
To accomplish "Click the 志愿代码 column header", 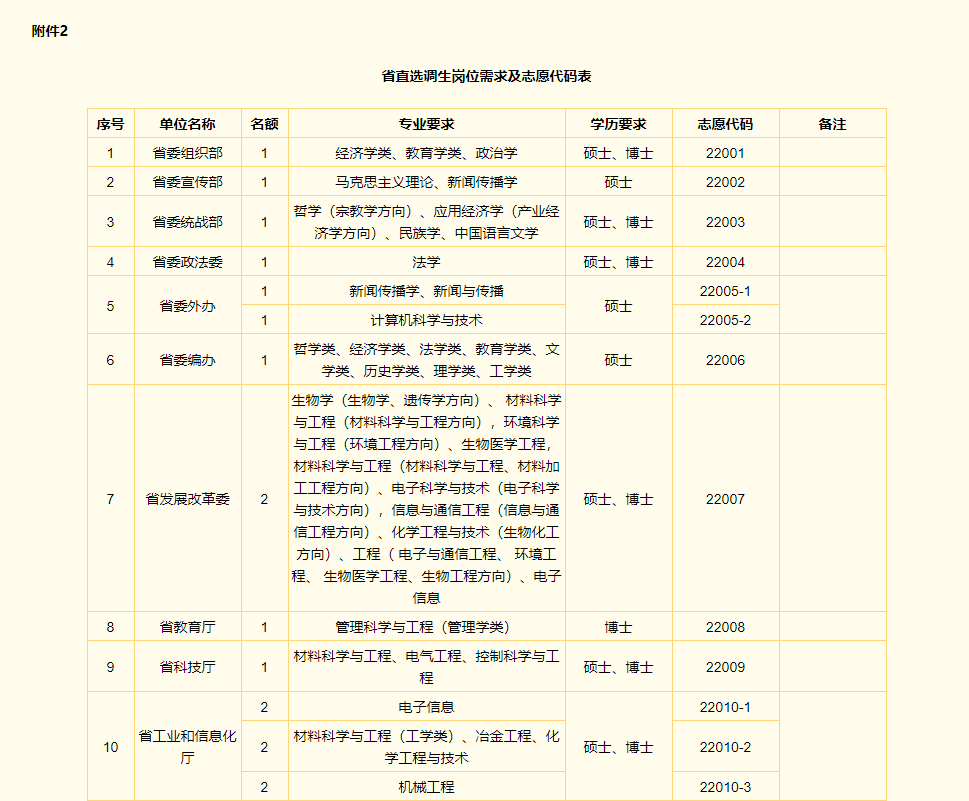I will coord(725,124).
